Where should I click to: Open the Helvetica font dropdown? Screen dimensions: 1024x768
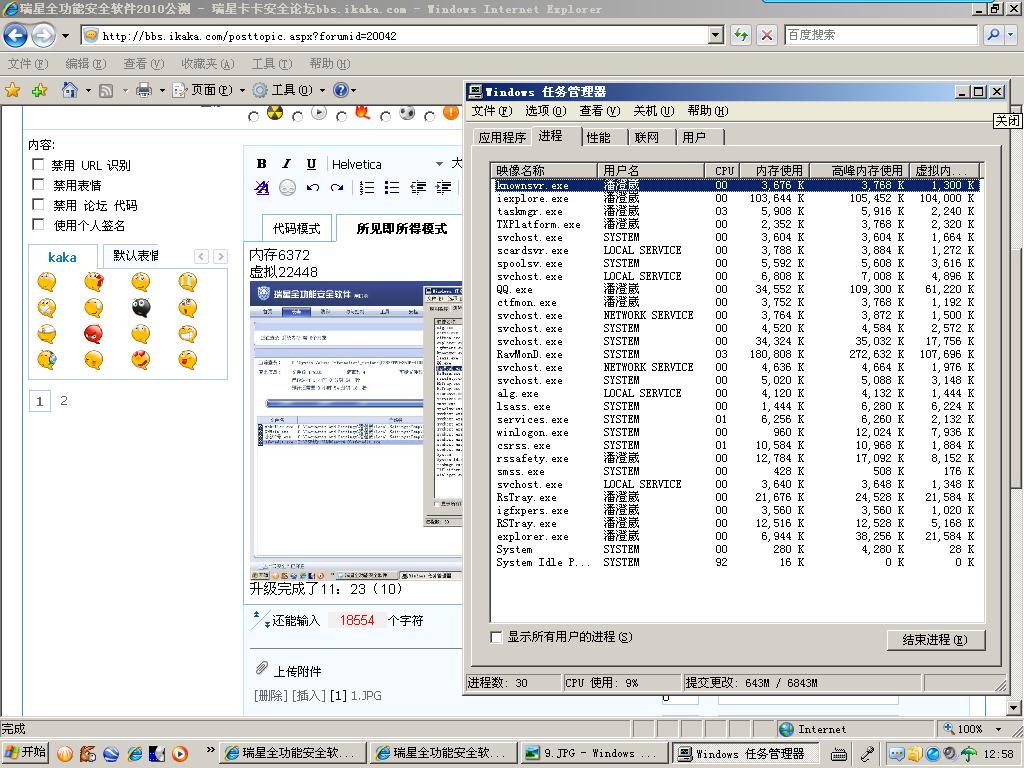[x=438, y=164]
